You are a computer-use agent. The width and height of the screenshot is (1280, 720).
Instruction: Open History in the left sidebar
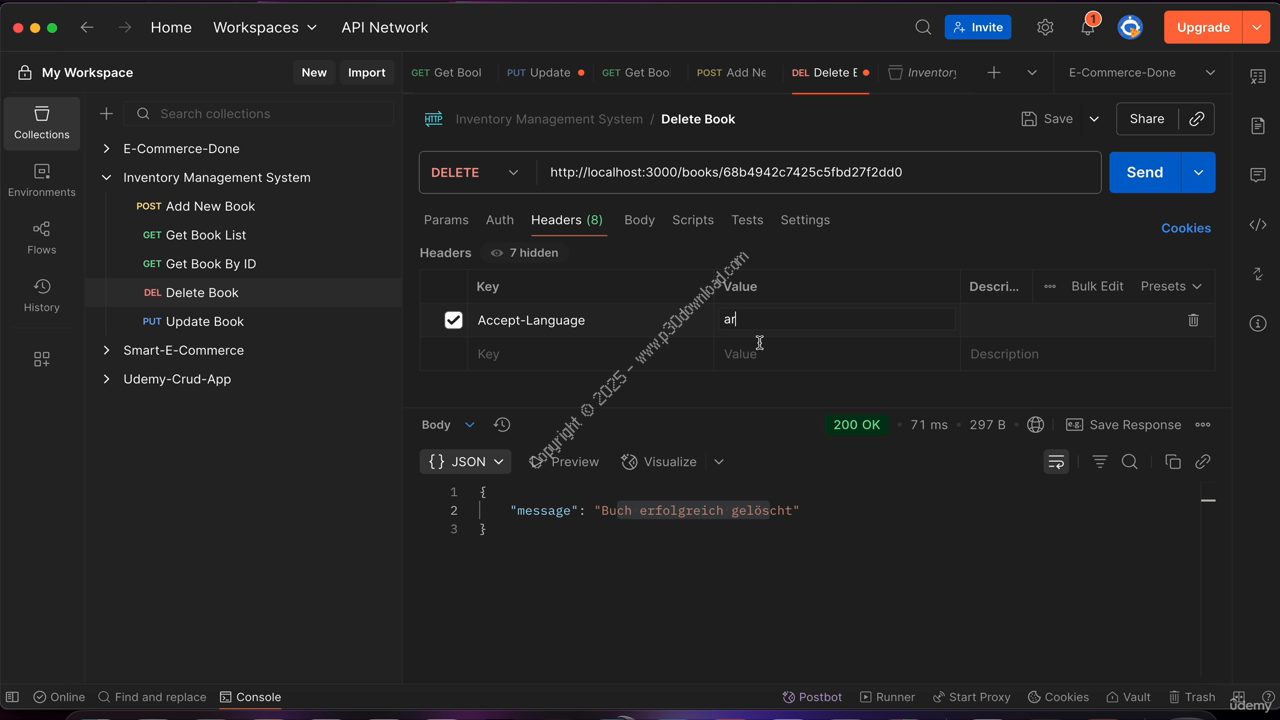pos(42,295)
